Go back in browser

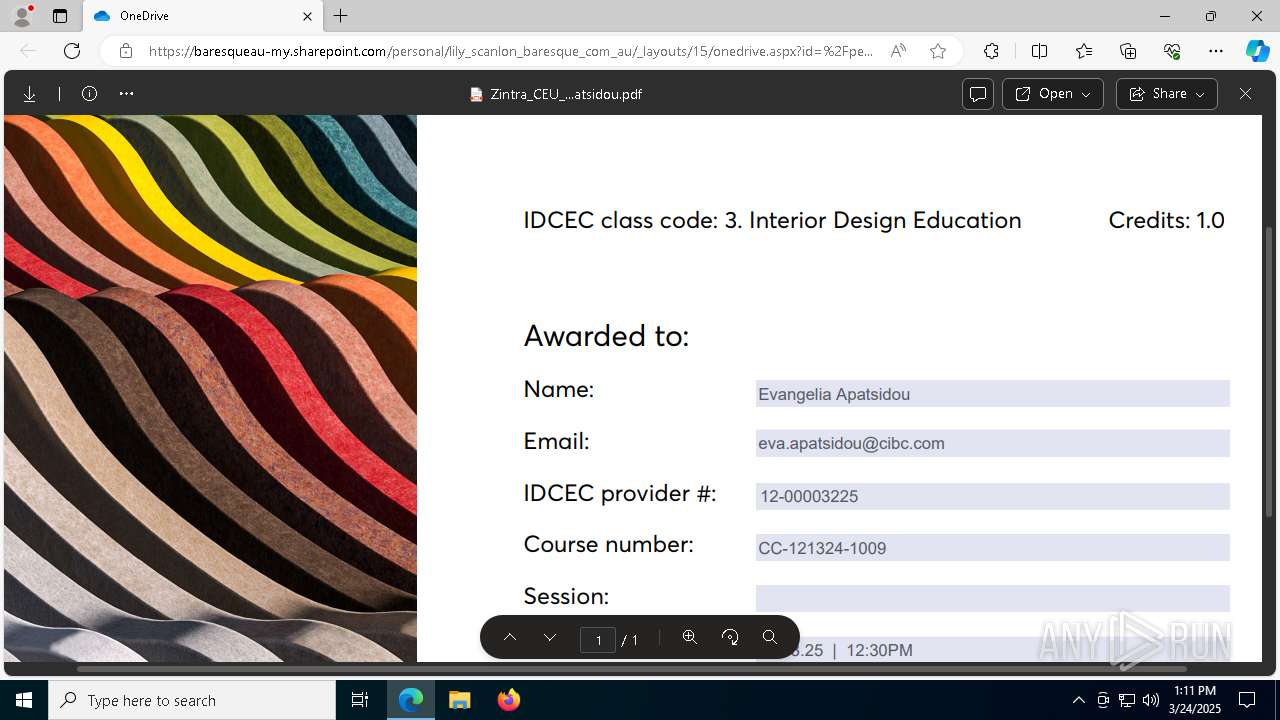point(28,51)
